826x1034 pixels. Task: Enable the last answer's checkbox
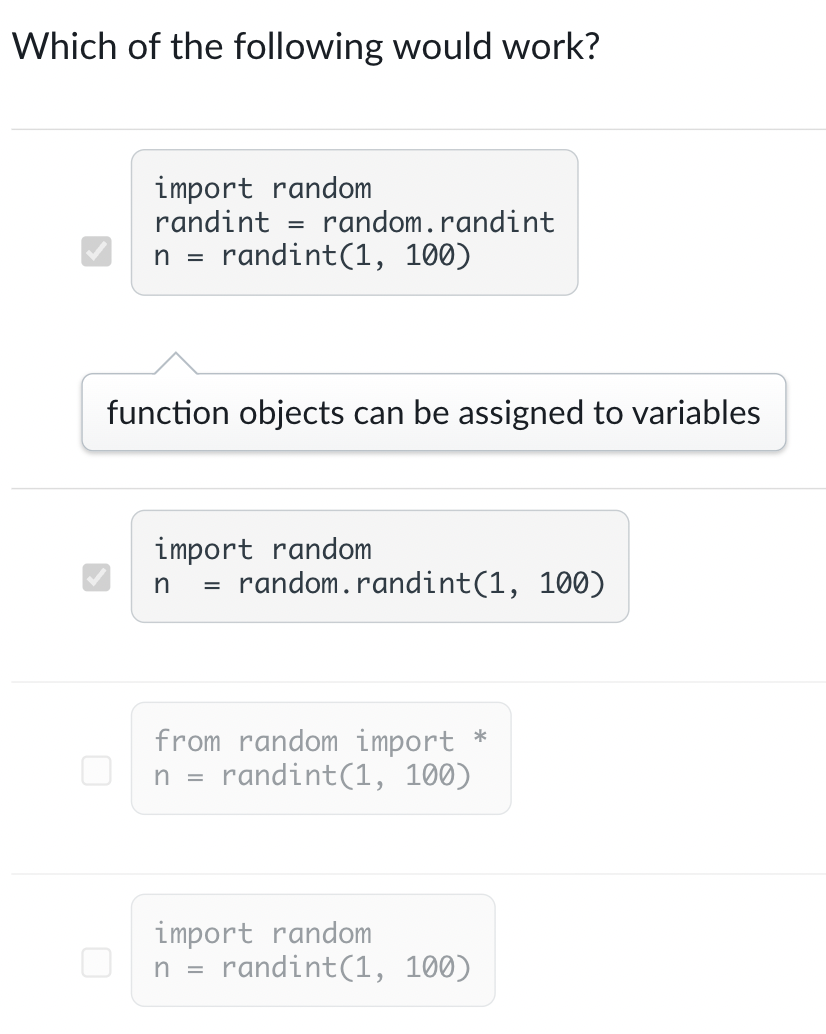pos(96,962)
